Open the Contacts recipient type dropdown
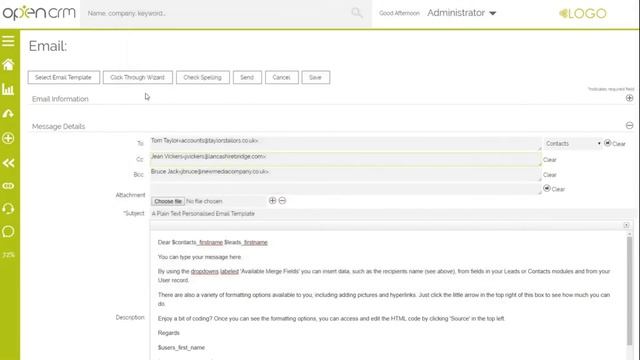This screenshot has width=640, height=360. [573, 144]
